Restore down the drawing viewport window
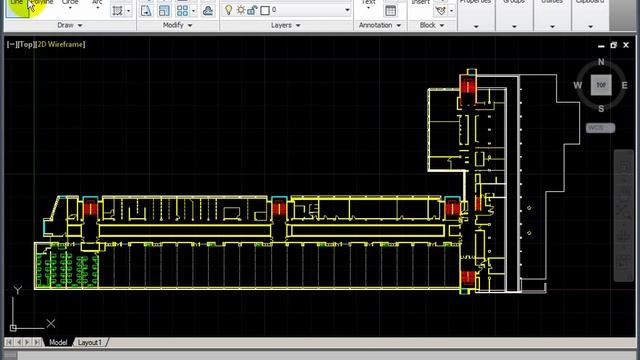The width and height of the screenshot is (640, 360). click(x=613, y=45)
